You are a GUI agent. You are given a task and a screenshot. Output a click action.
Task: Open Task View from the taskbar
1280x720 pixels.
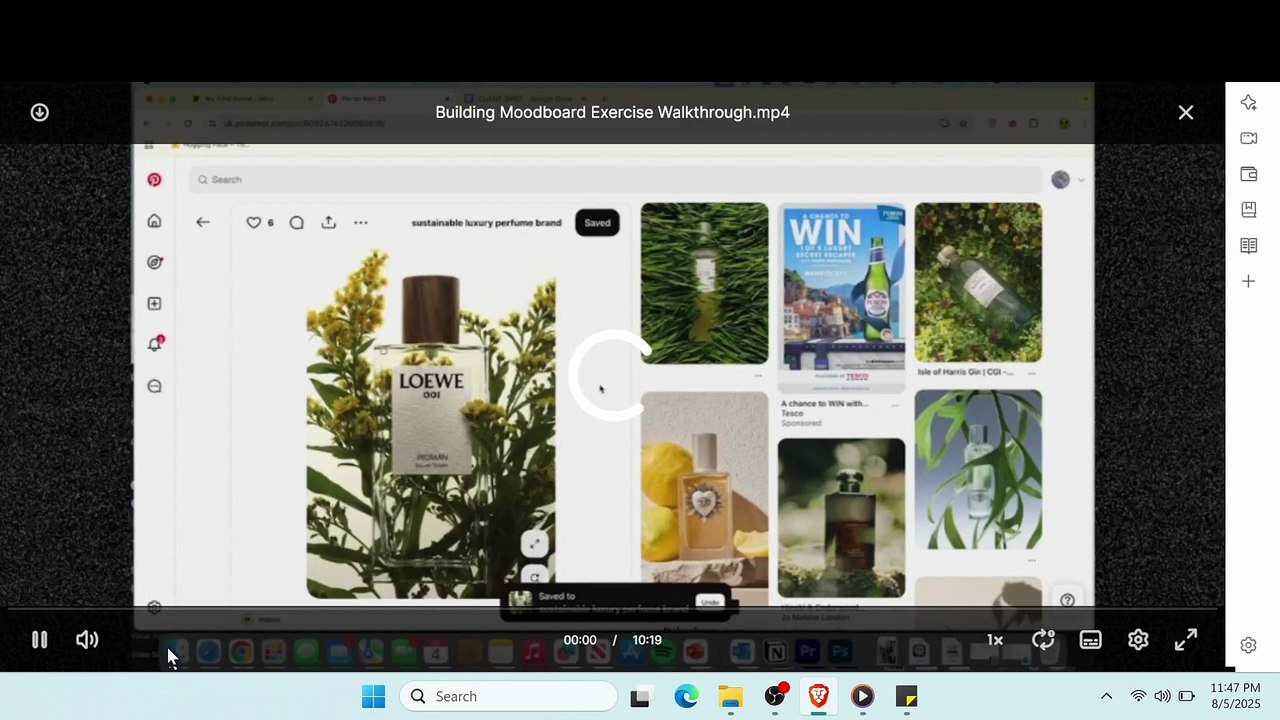(x=640, y=697)
